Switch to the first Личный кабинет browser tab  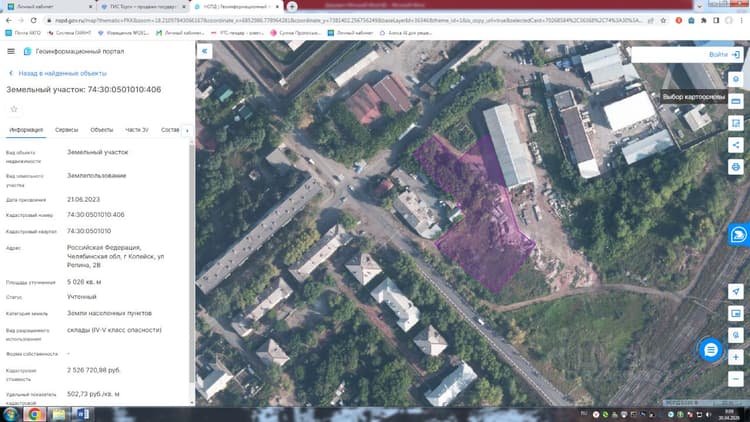[49, 7]
